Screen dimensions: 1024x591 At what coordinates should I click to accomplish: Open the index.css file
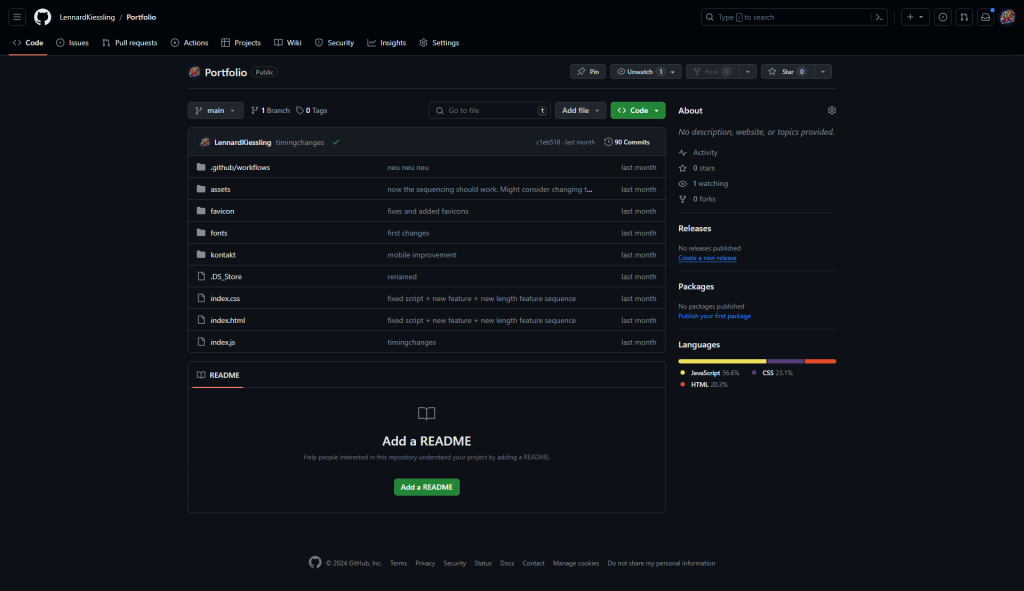coord(225,298)
